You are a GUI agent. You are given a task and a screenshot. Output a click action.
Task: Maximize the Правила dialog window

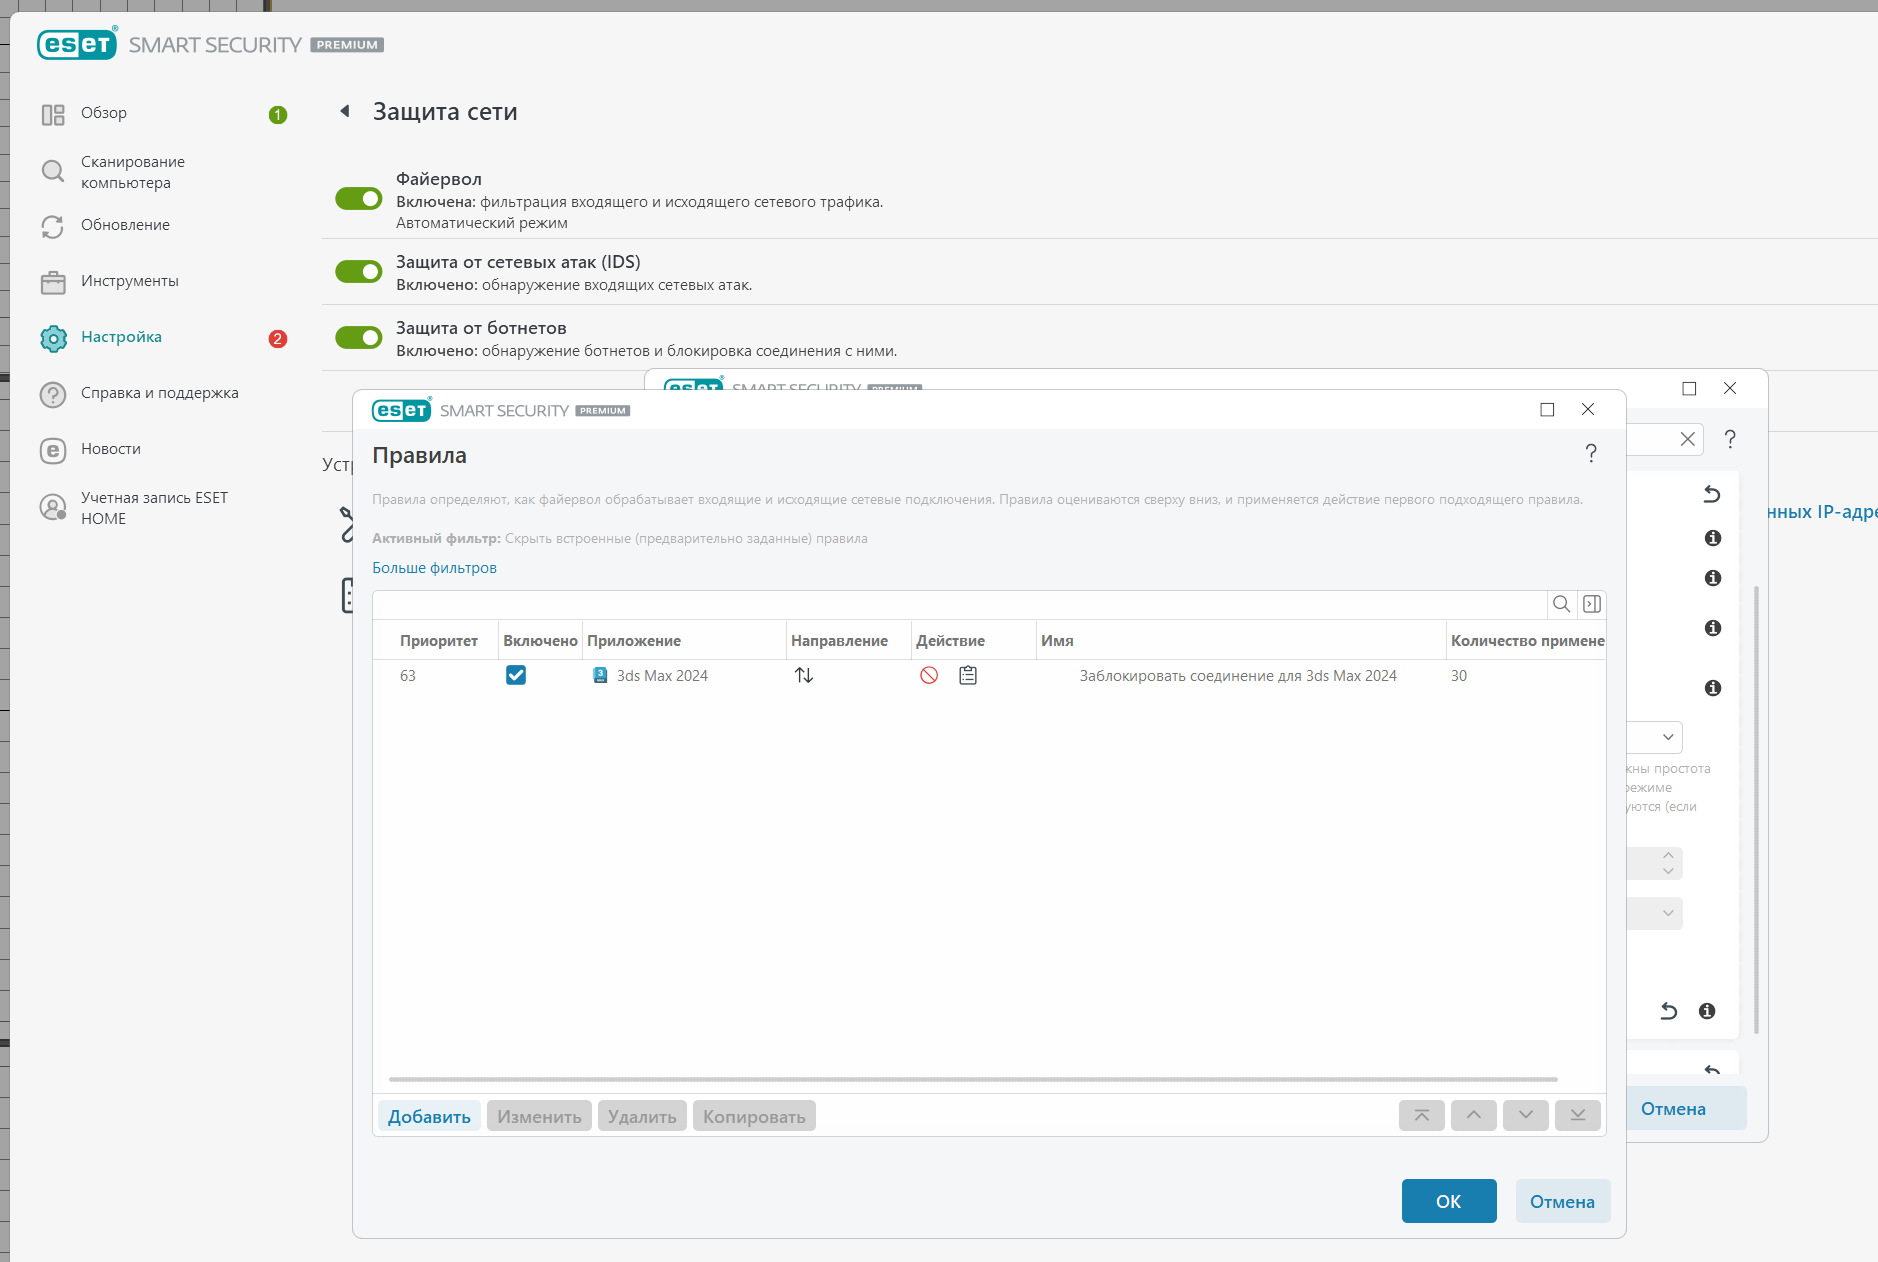tap(1547, 409)
